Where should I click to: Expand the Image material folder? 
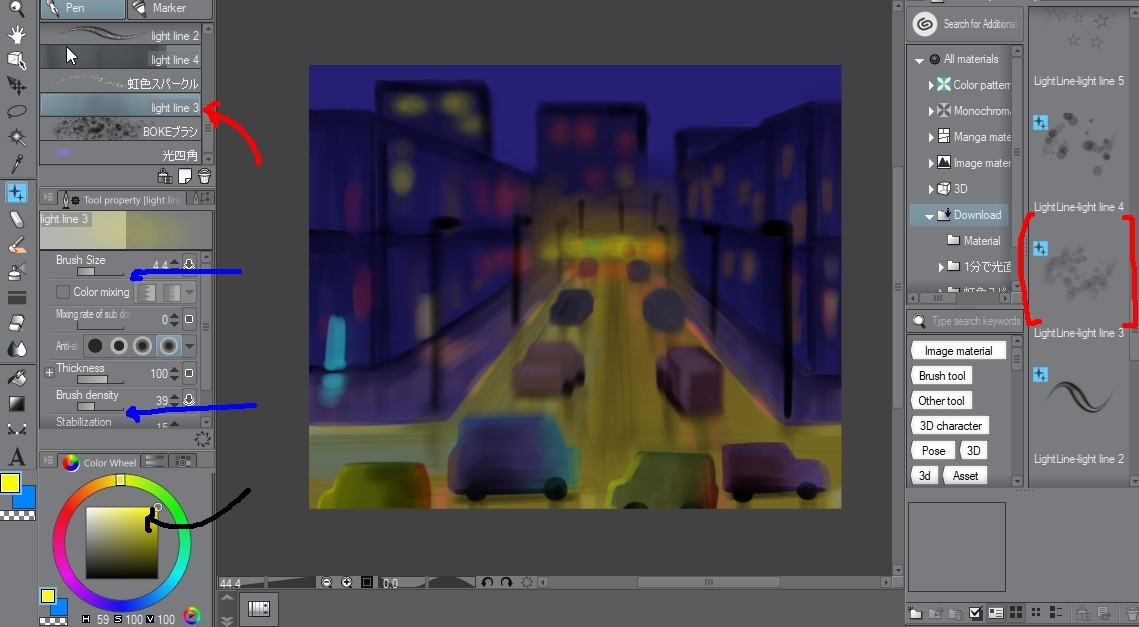pos(931,163)
